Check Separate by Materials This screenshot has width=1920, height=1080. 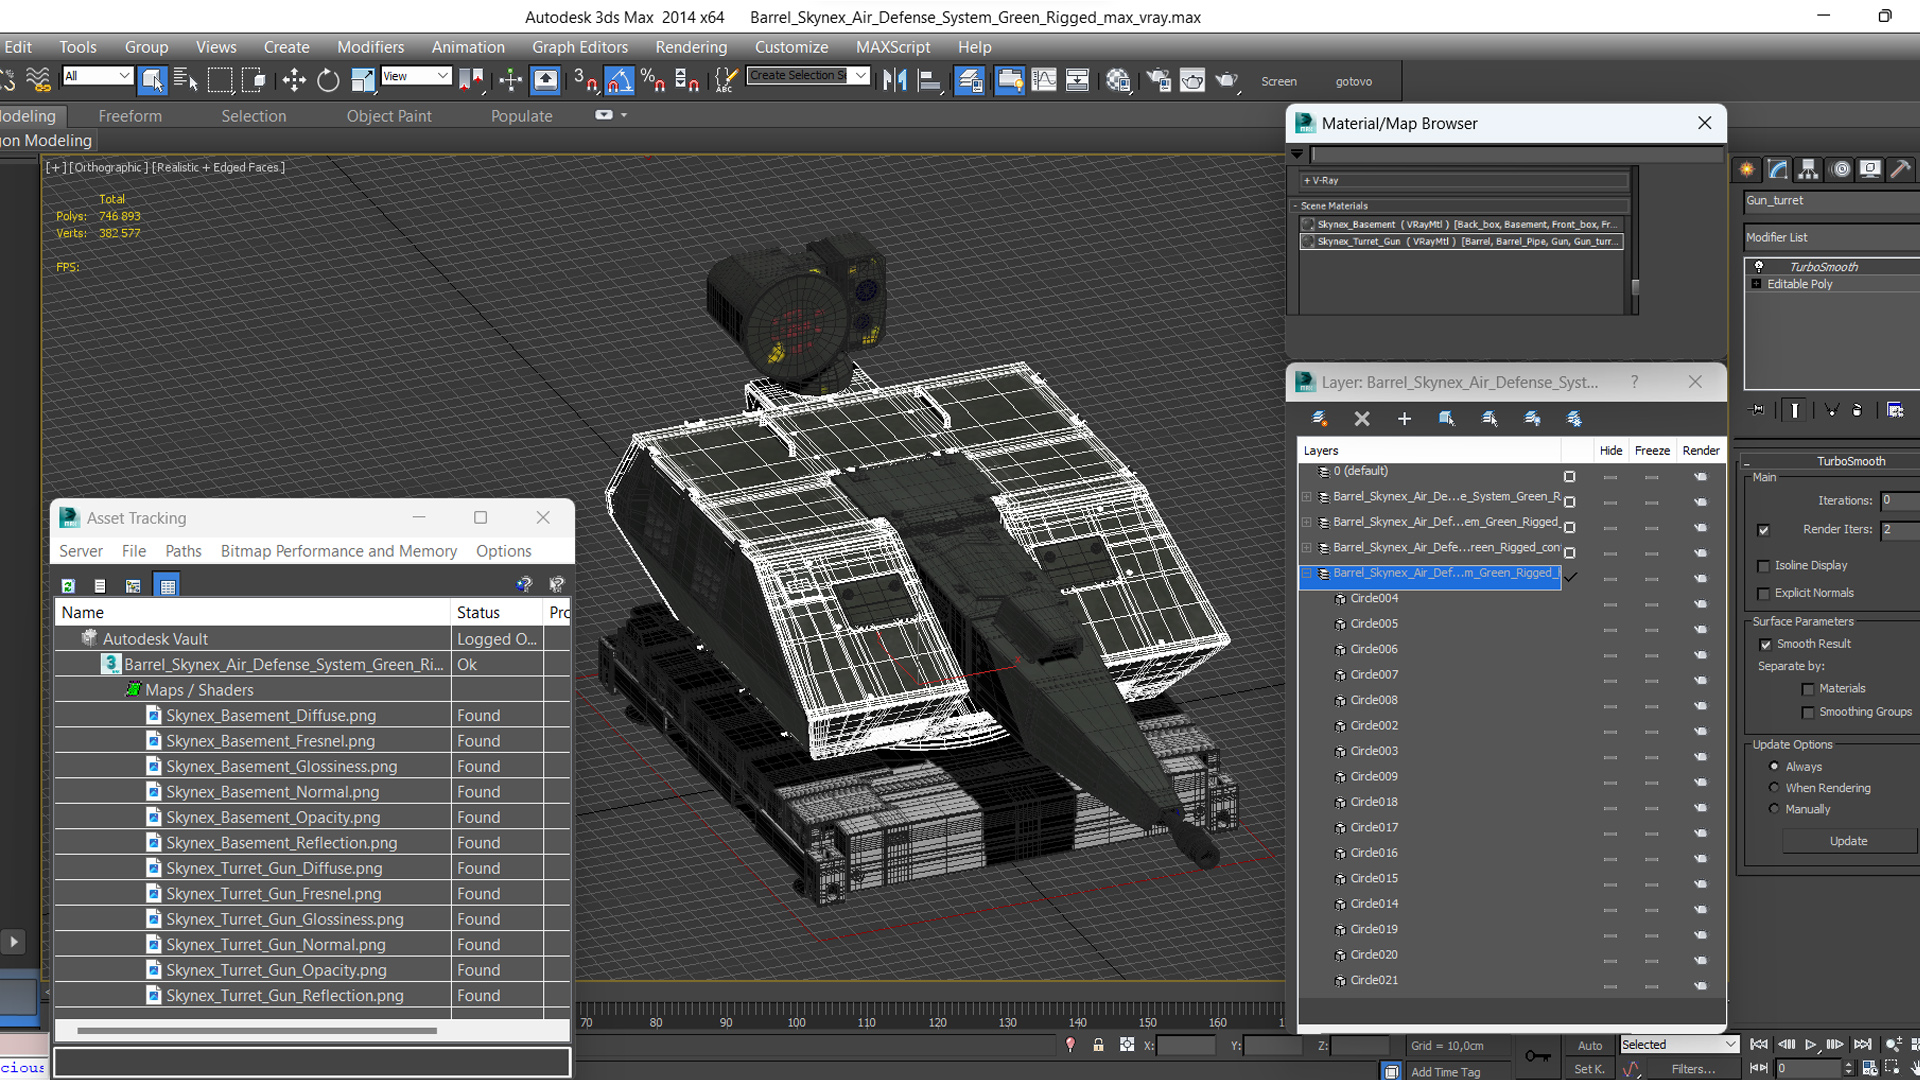point(1808,689)
